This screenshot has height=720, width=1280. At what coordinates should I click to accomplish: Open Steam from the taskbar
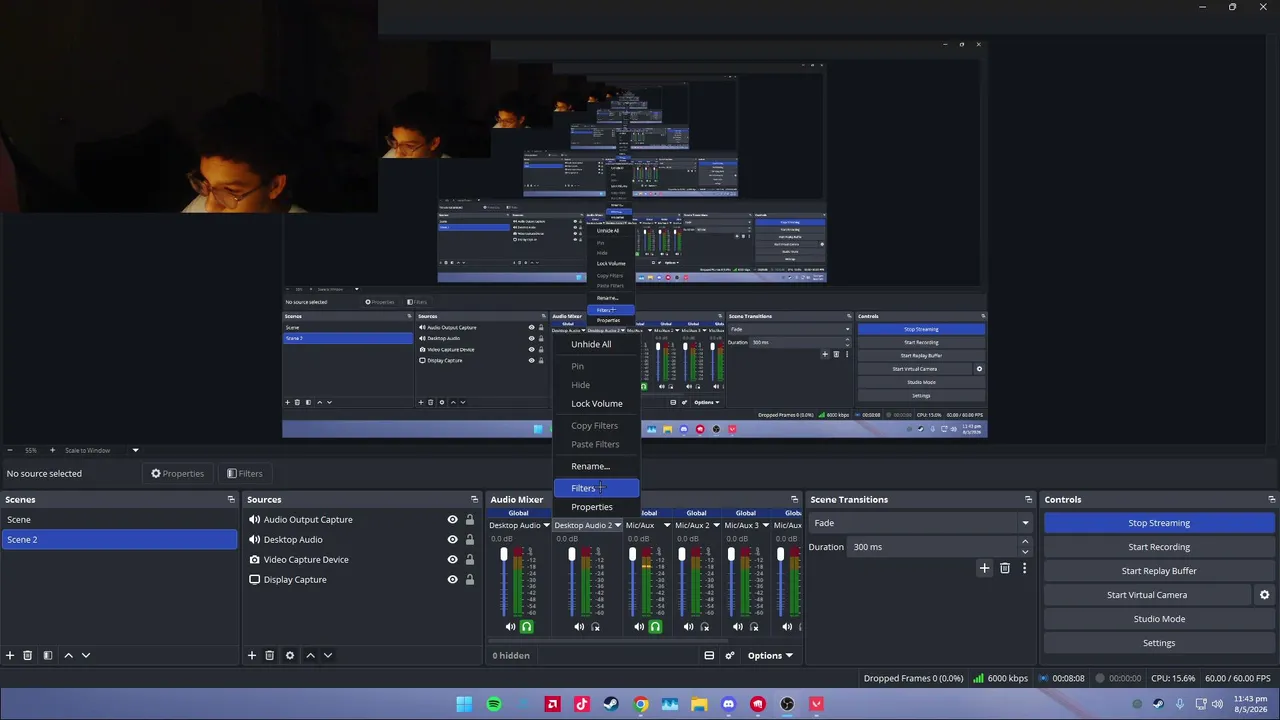611,704
